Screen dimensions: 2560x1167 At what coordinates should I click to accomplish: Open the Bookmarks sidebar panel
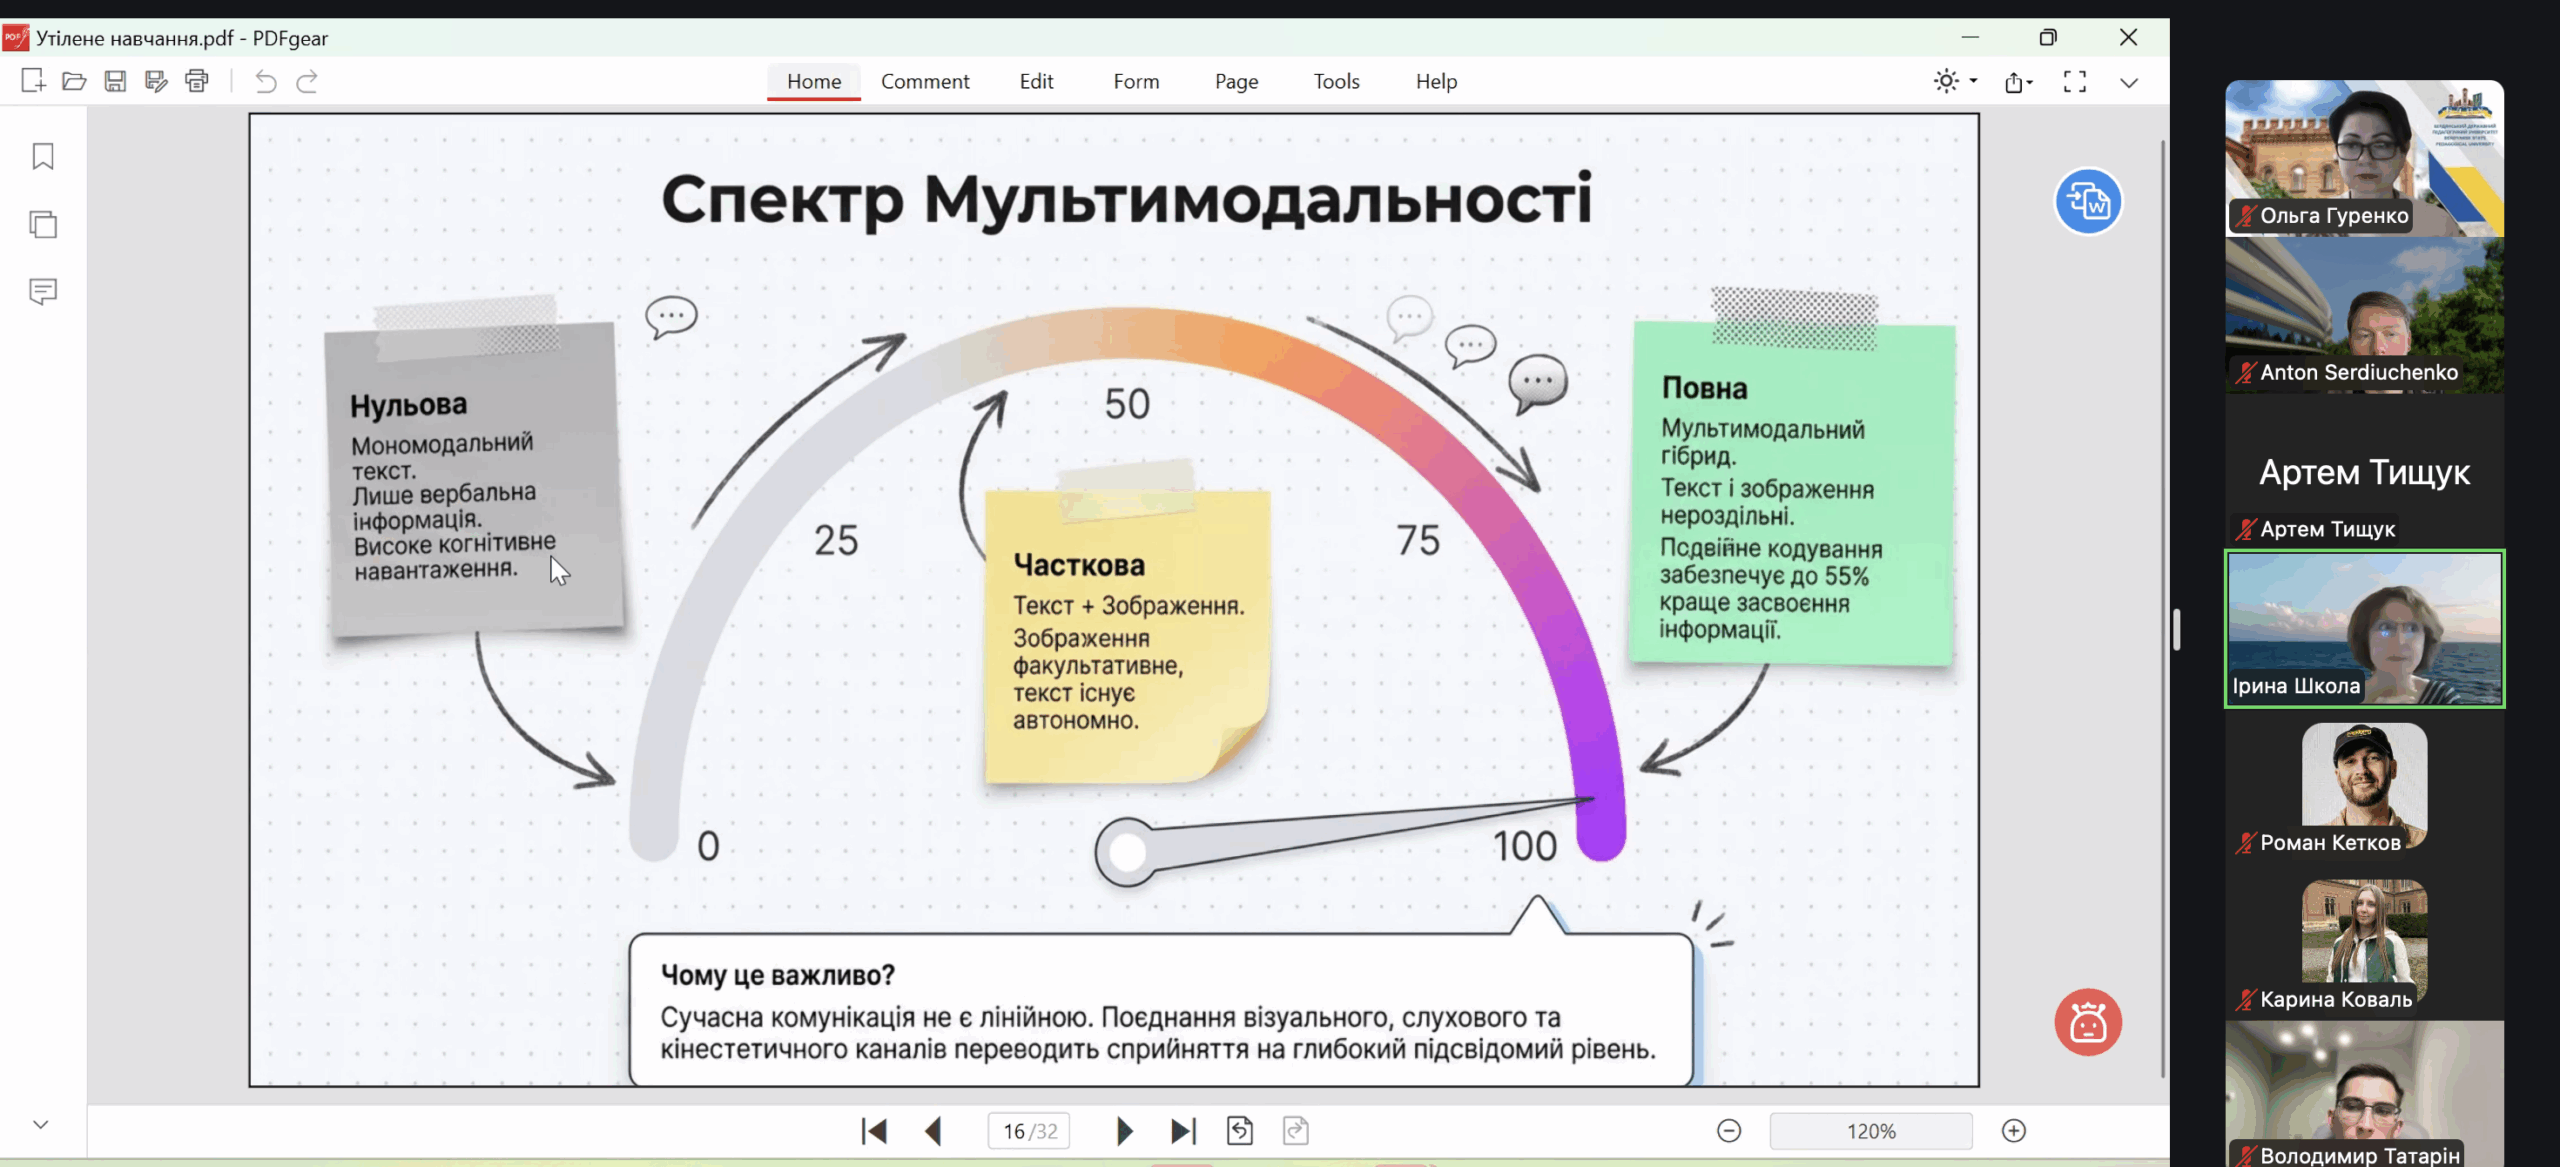tap(43, 156)
